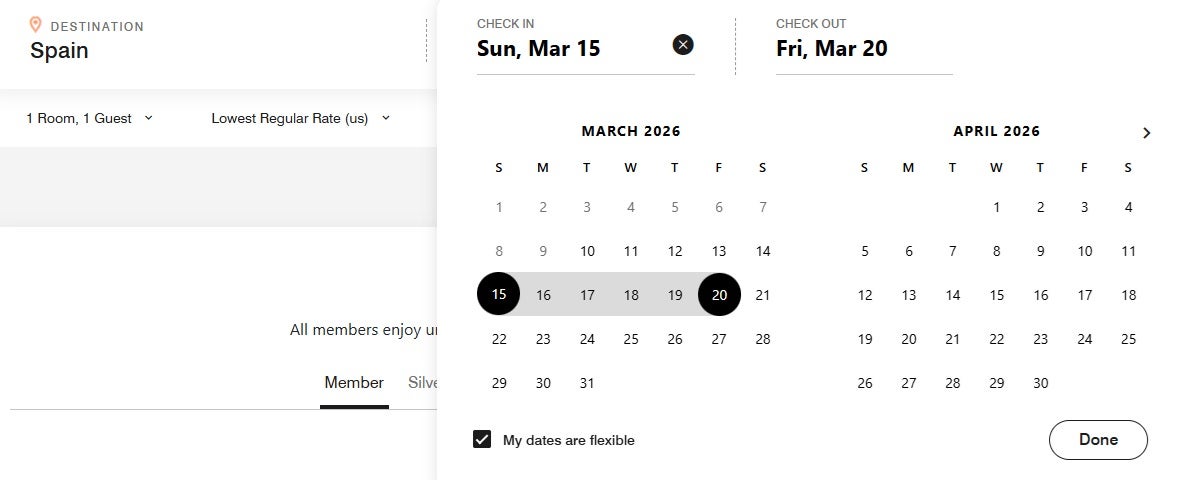Toggle the My dates are flexible checkbox
Screen dimensions: 1181x480
(482, 439)
